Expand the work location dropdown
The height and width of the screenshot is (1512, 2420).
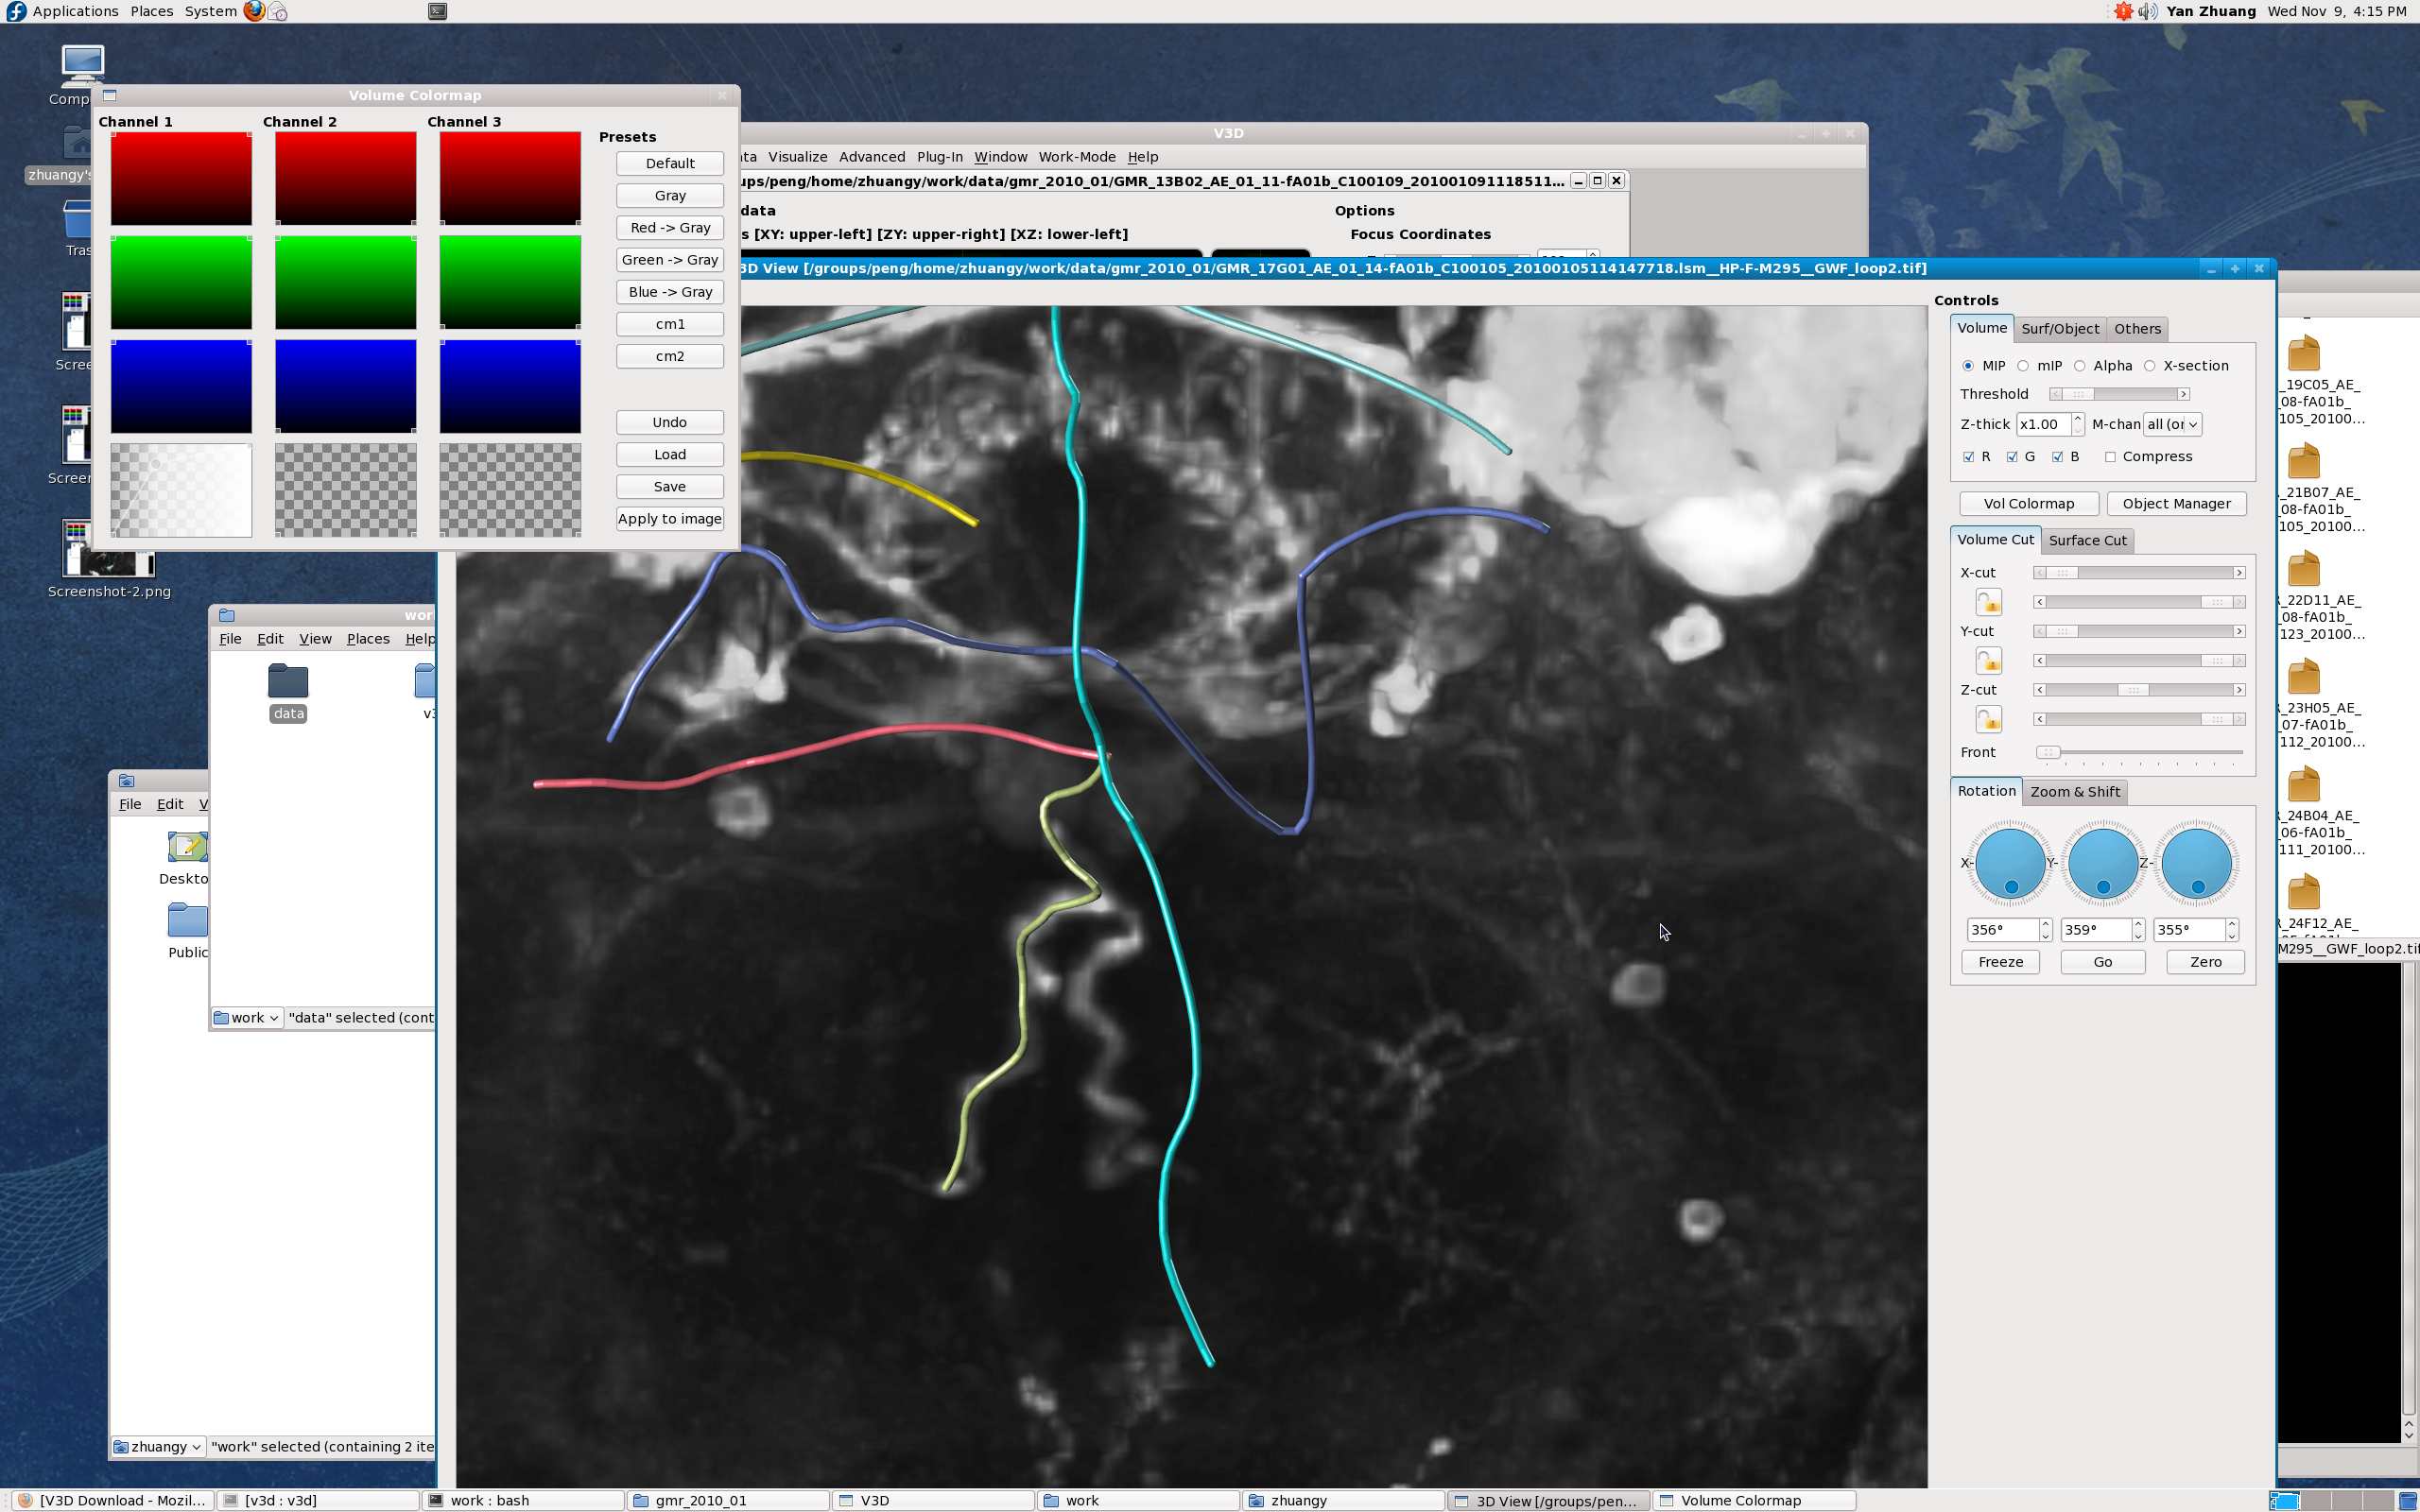[x=247, y=1018]
